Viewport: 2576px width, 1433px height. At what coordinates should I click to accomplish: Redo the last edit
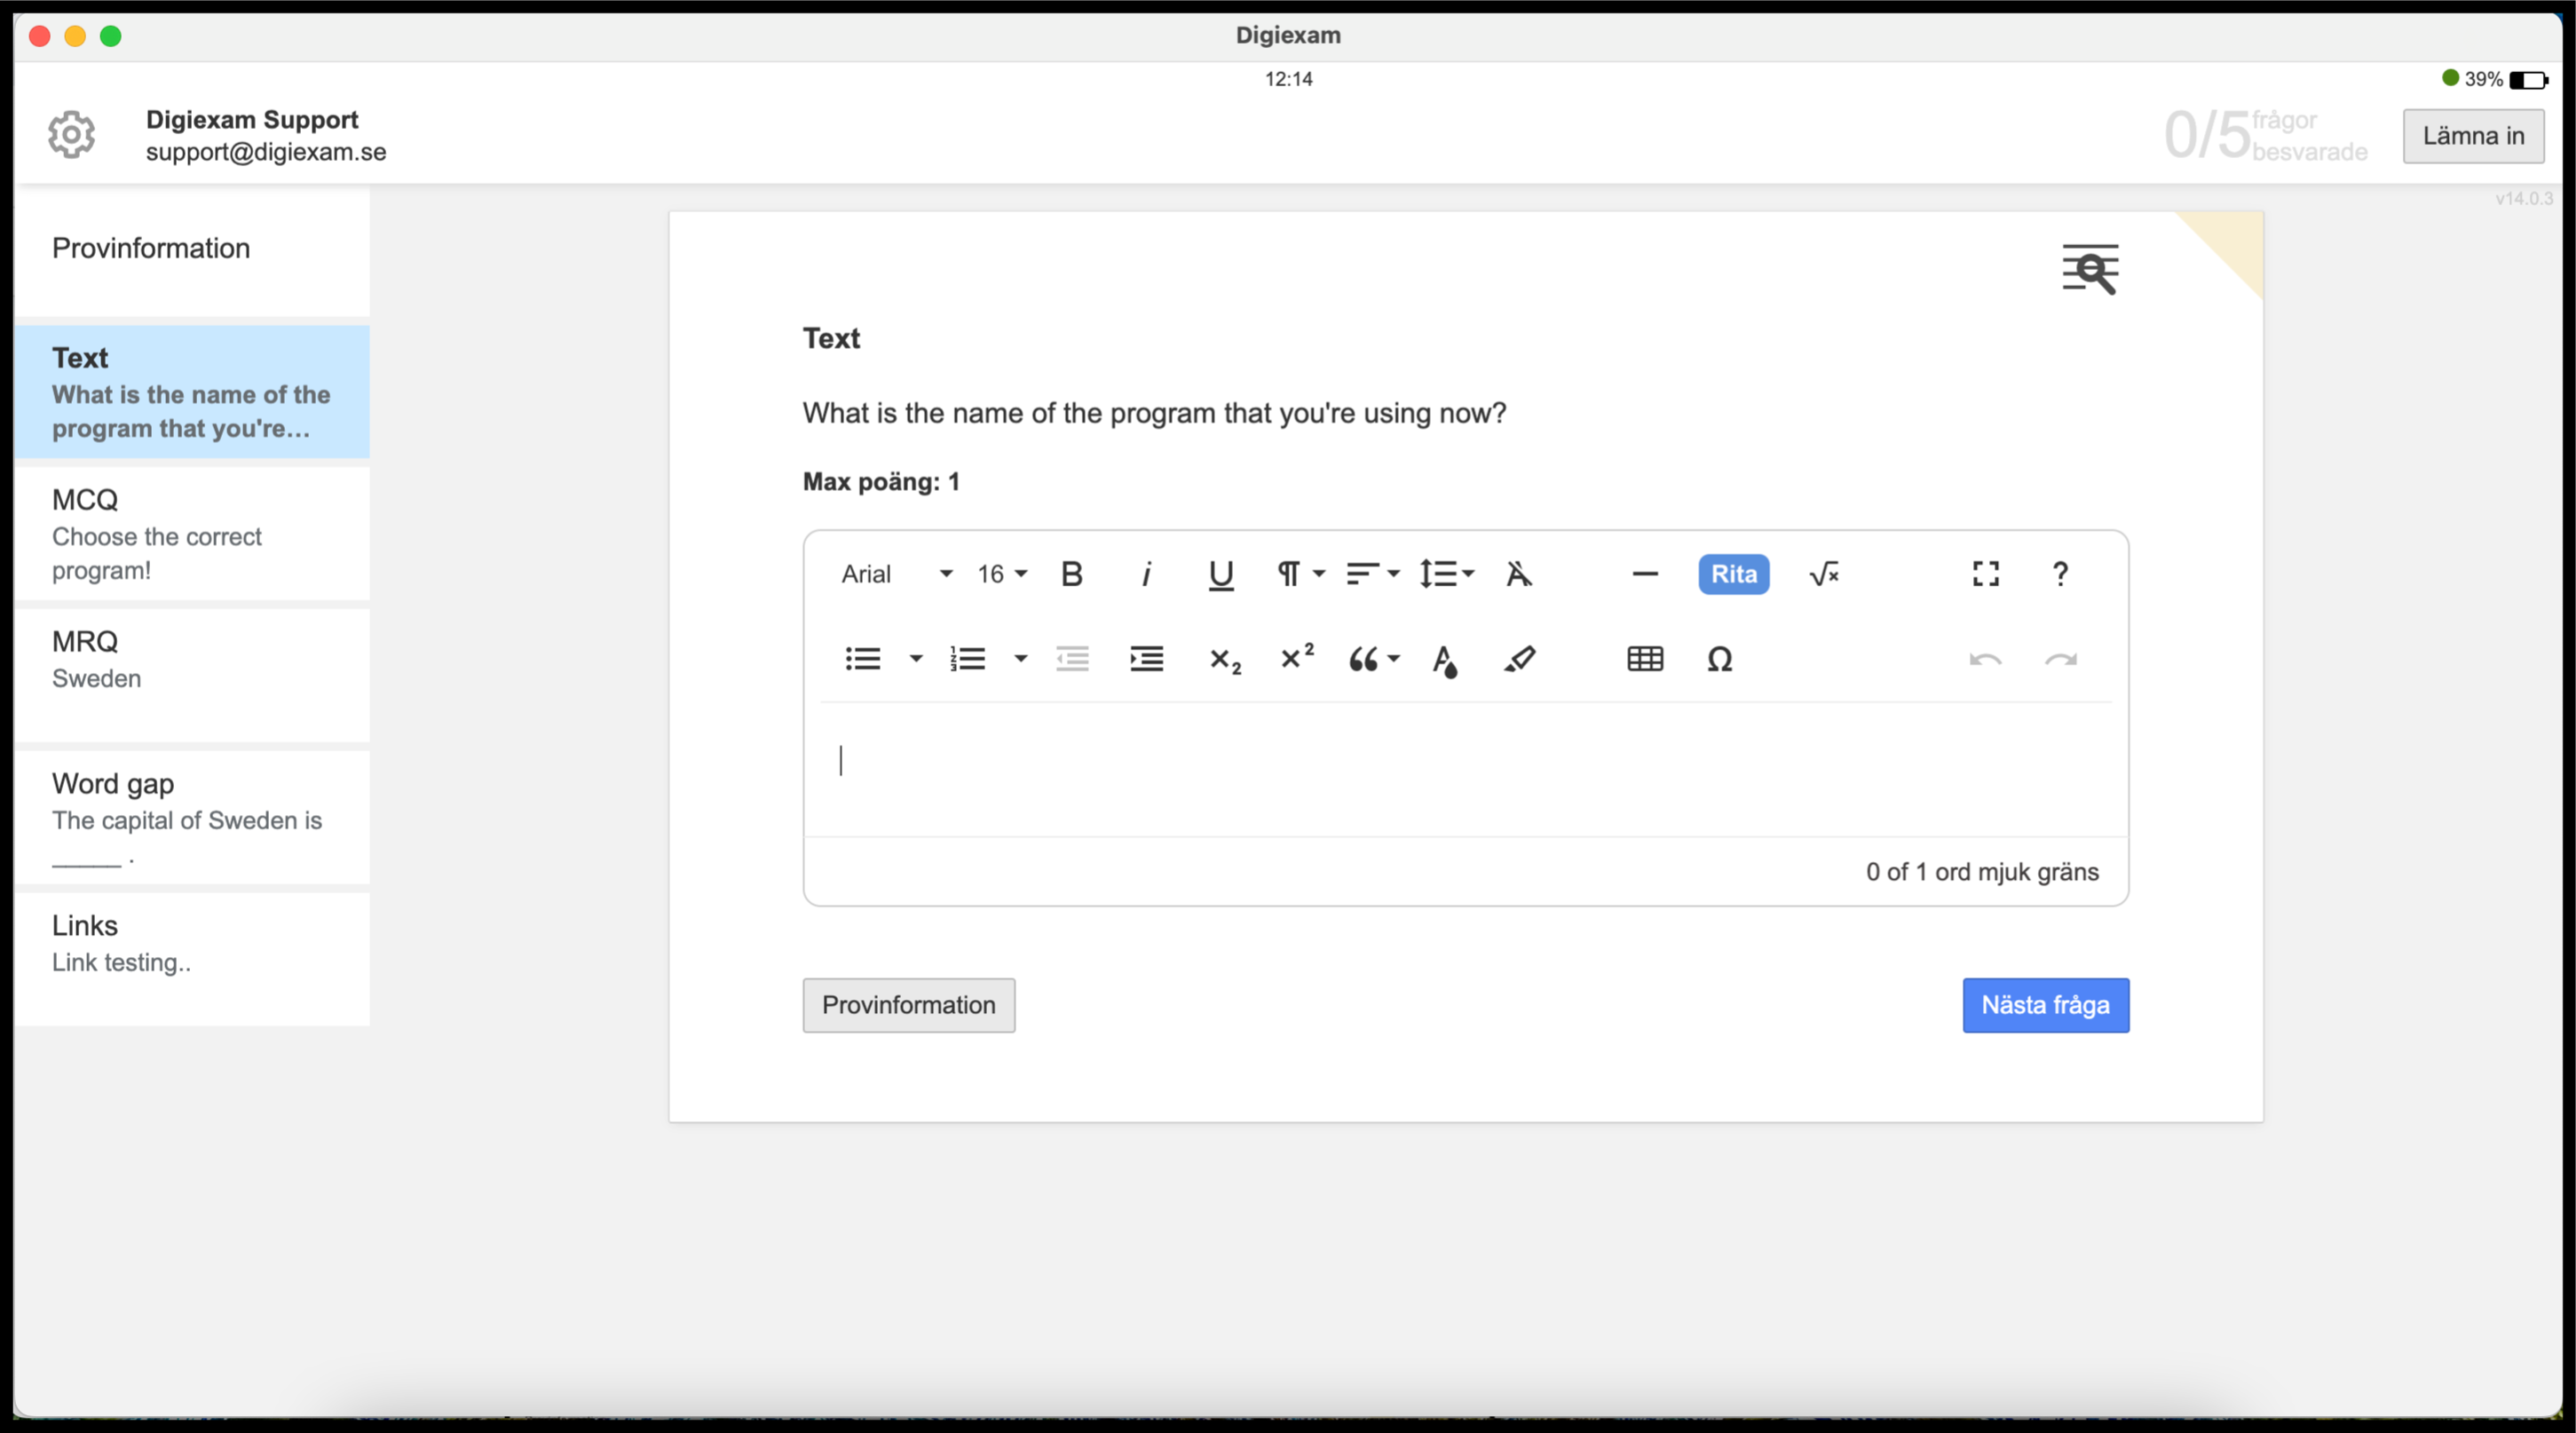(2060, 659)
